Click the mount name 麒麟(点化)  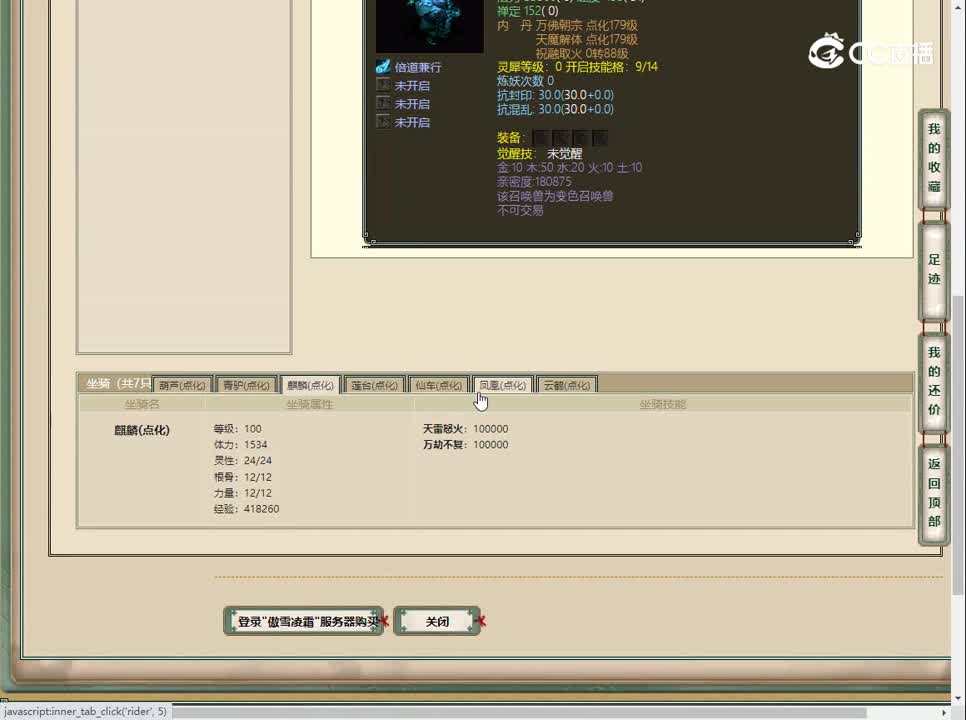pos(142,430)
